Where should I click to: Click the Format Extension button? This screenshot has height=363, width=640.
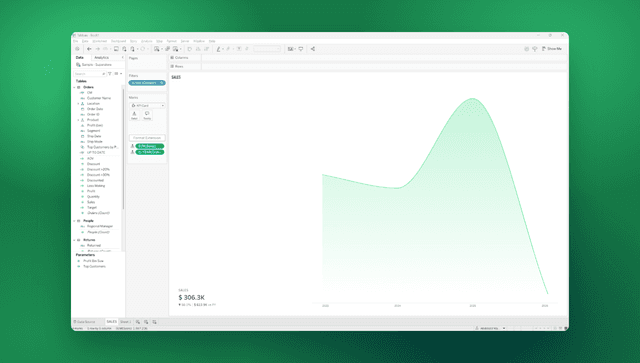coord(147,138)
